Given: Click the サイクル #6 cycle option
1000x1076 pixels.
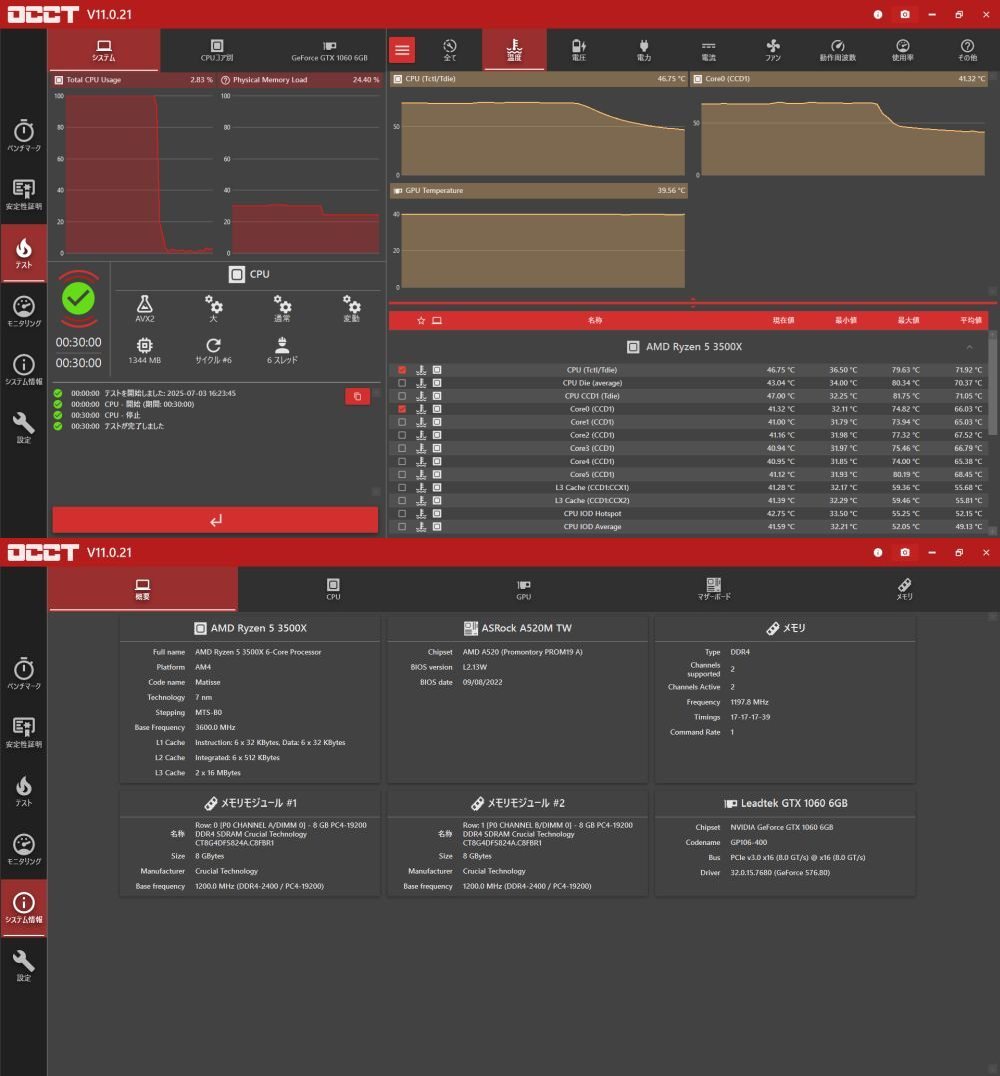Looking at the screenshot, I should 213,351.
